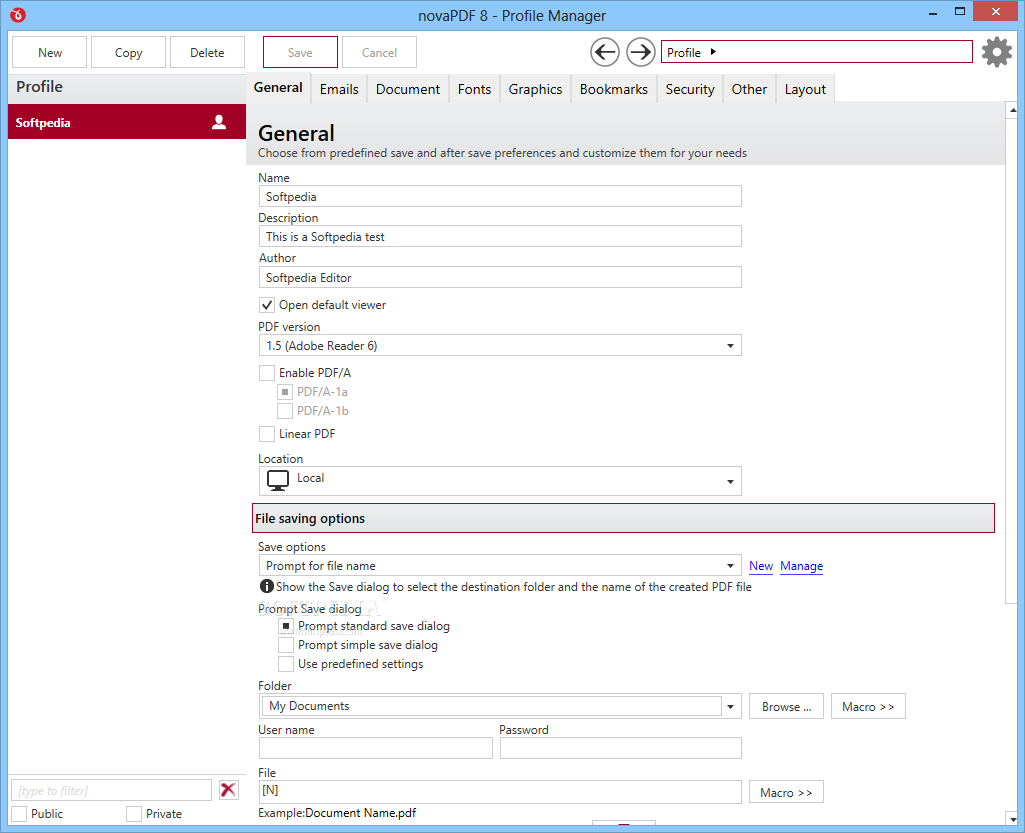Open the Save options dropdown
Image resolution: width=1025 pixels, height=833 pixels.
500,566
